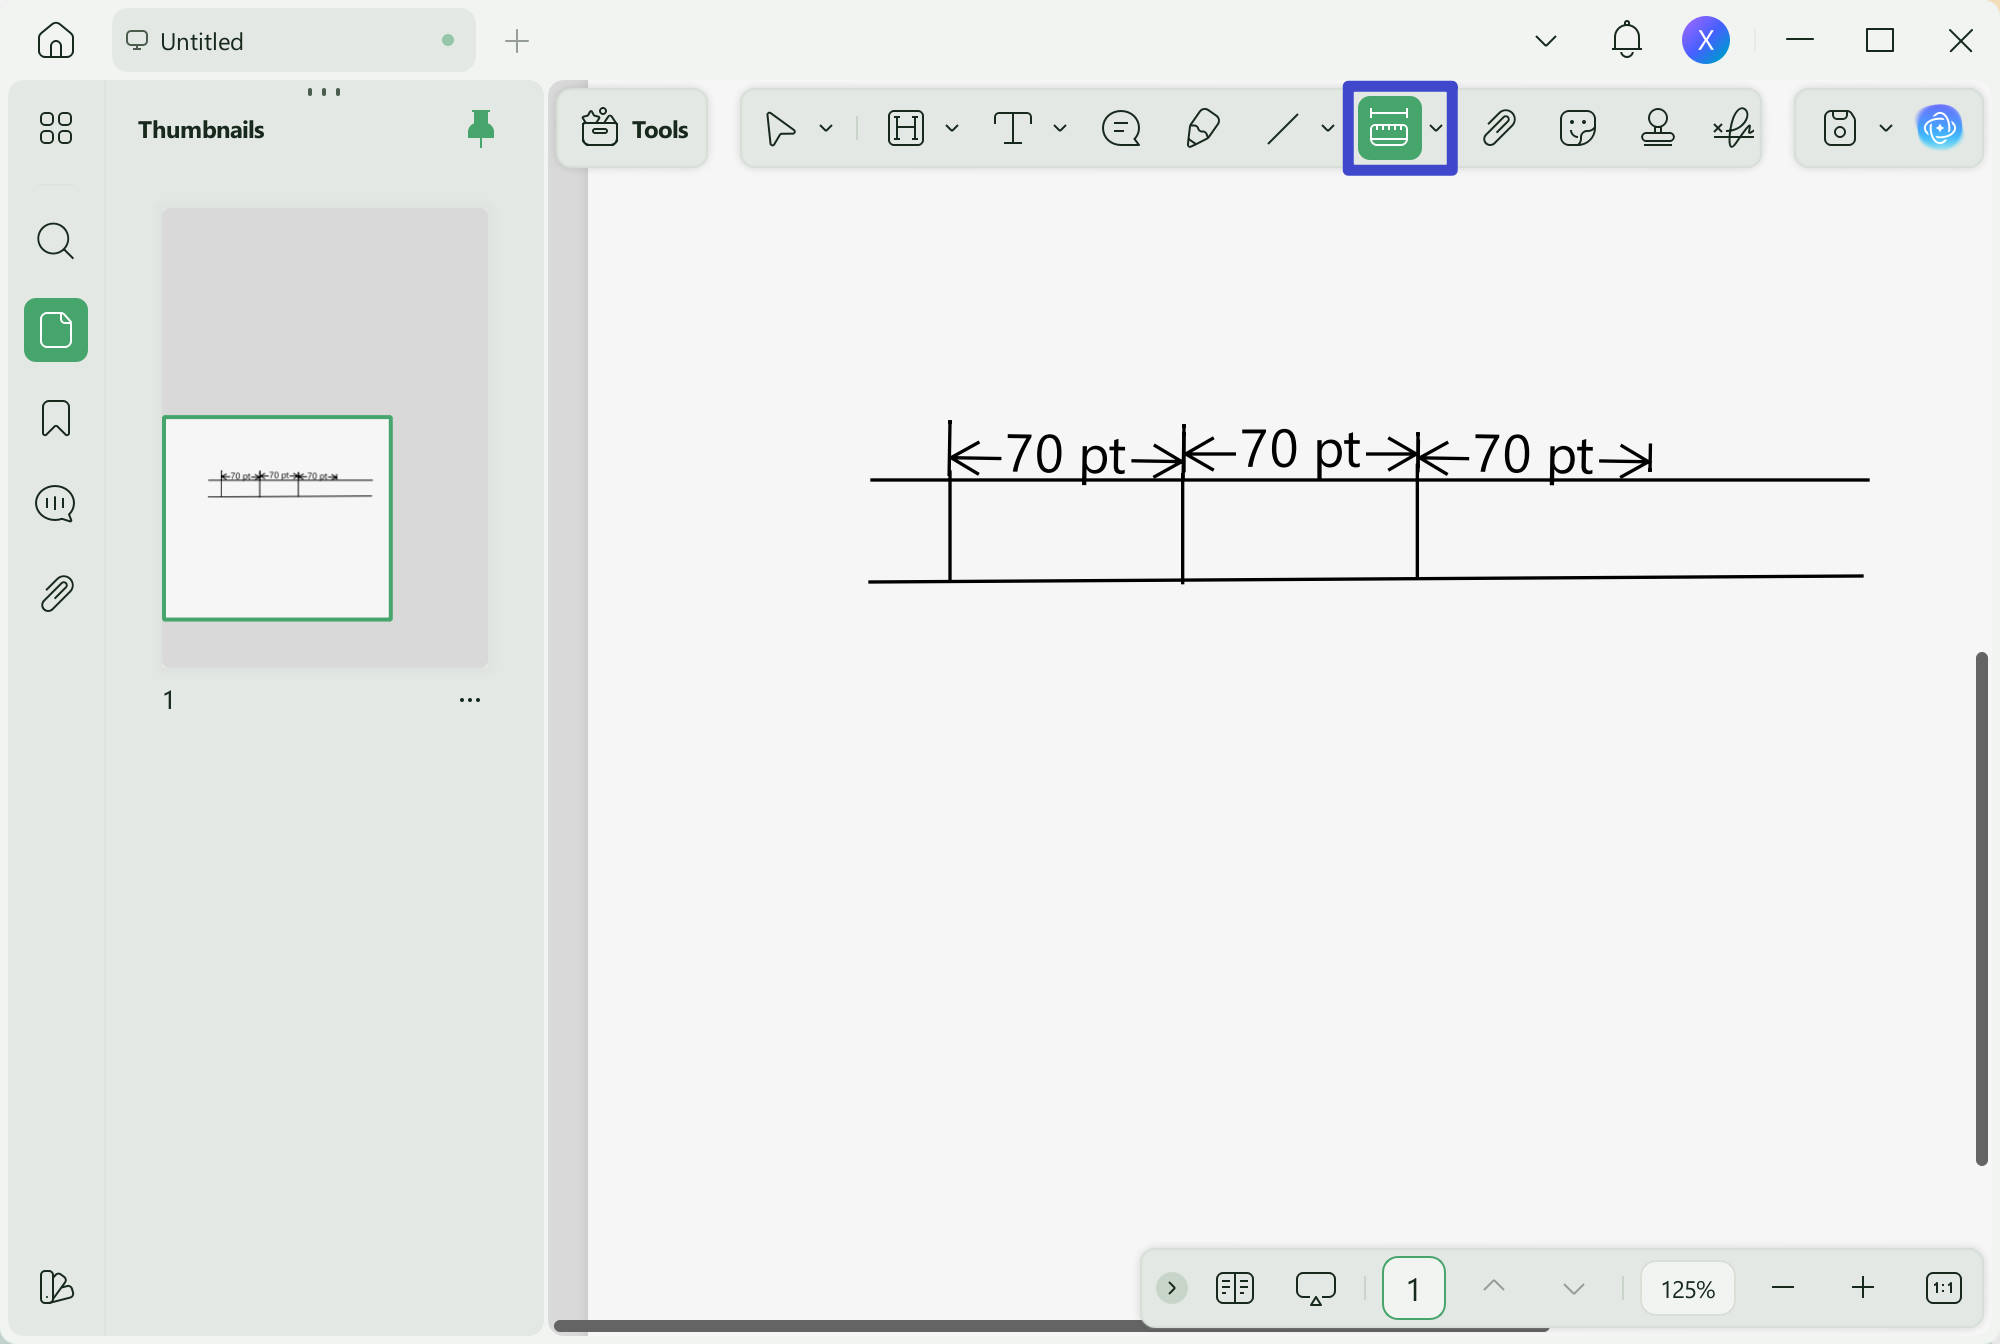
Task: Expand the Highlight tool dropdown arrow
Action: click(x=952, y=128)
